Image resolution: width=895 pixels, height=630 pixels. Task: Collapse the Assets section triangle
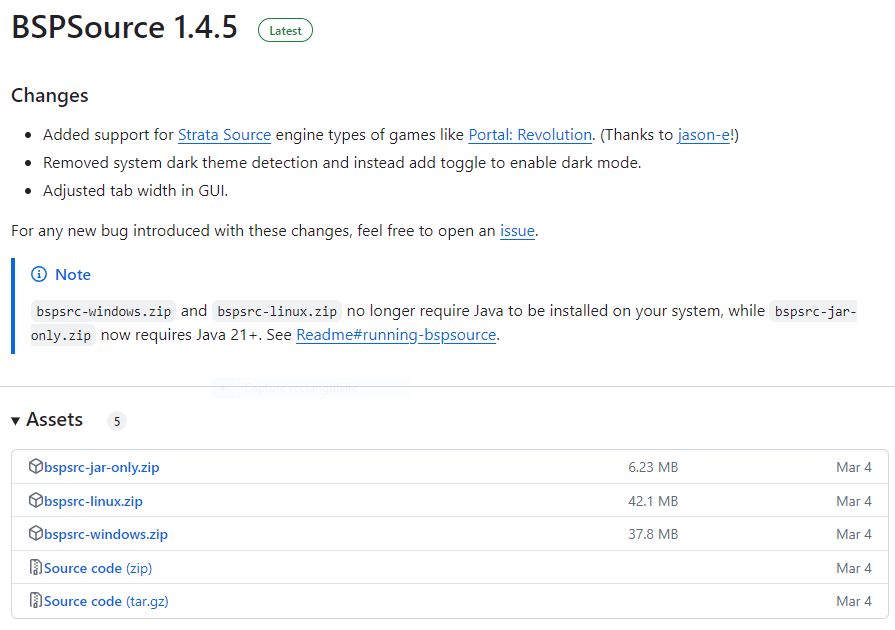tap(15, 421)
